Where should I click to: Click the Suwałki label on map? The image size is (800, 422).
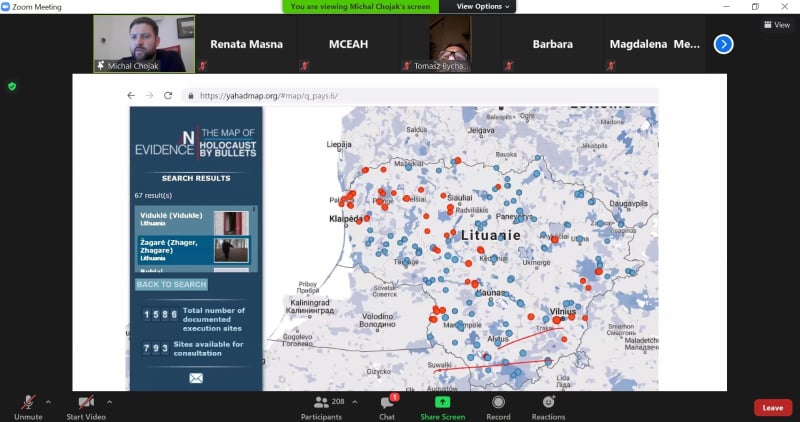(439, 365)
